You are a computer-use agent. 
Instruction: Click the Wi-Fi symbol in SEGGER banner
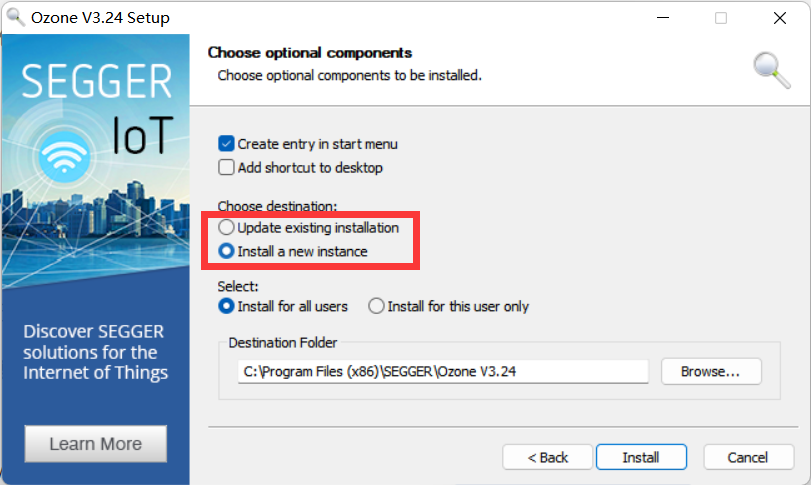coord(64,157)
